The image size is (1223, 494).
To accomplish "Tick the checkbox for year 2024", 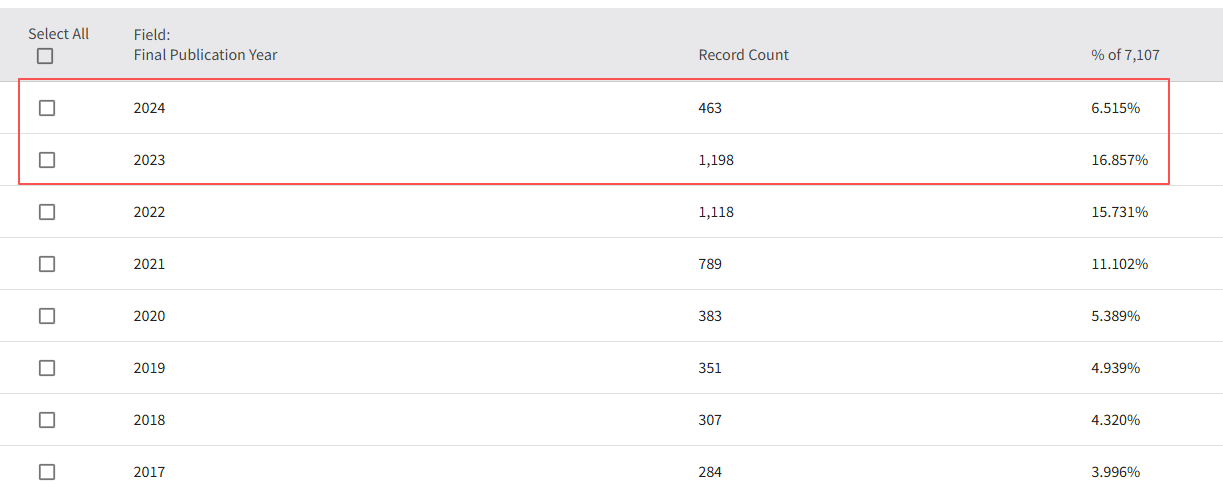I will pyautogui.click(x=47, y=108).
